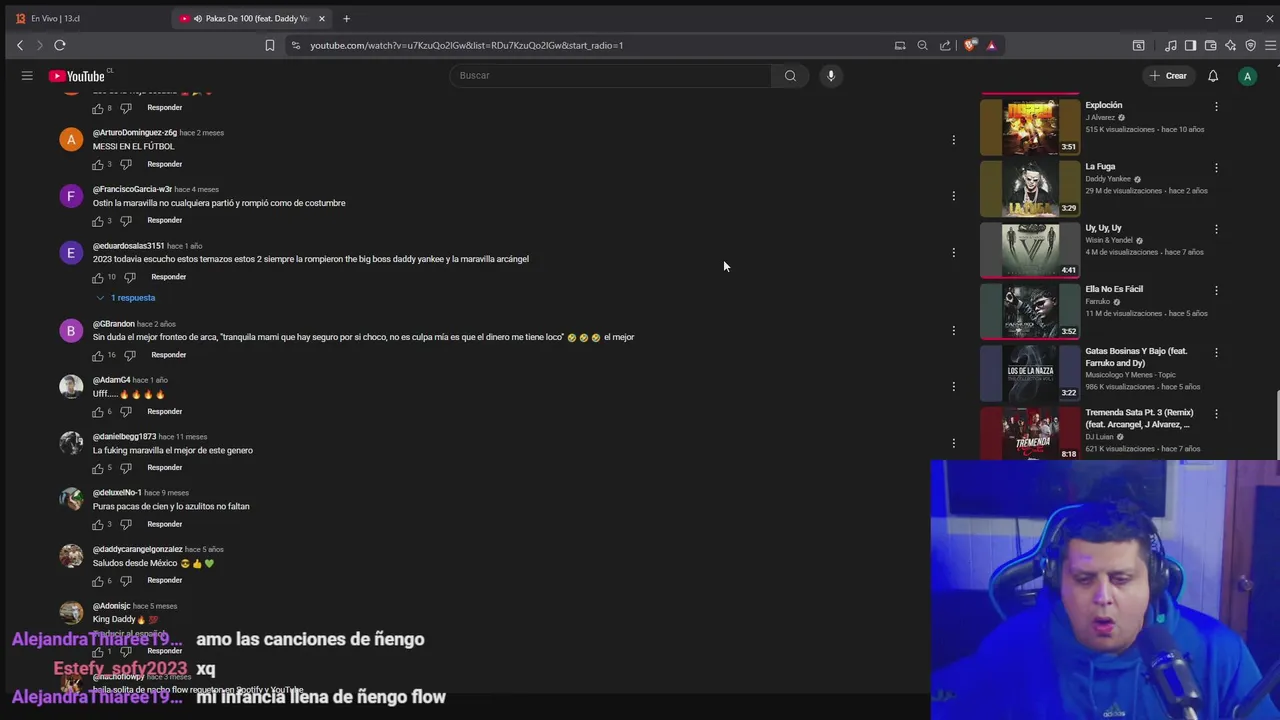Click browser zoom magnifier icon
The width and height of the screenshot is (1280, 720).
pyautogui.click(x=922, y=45)
